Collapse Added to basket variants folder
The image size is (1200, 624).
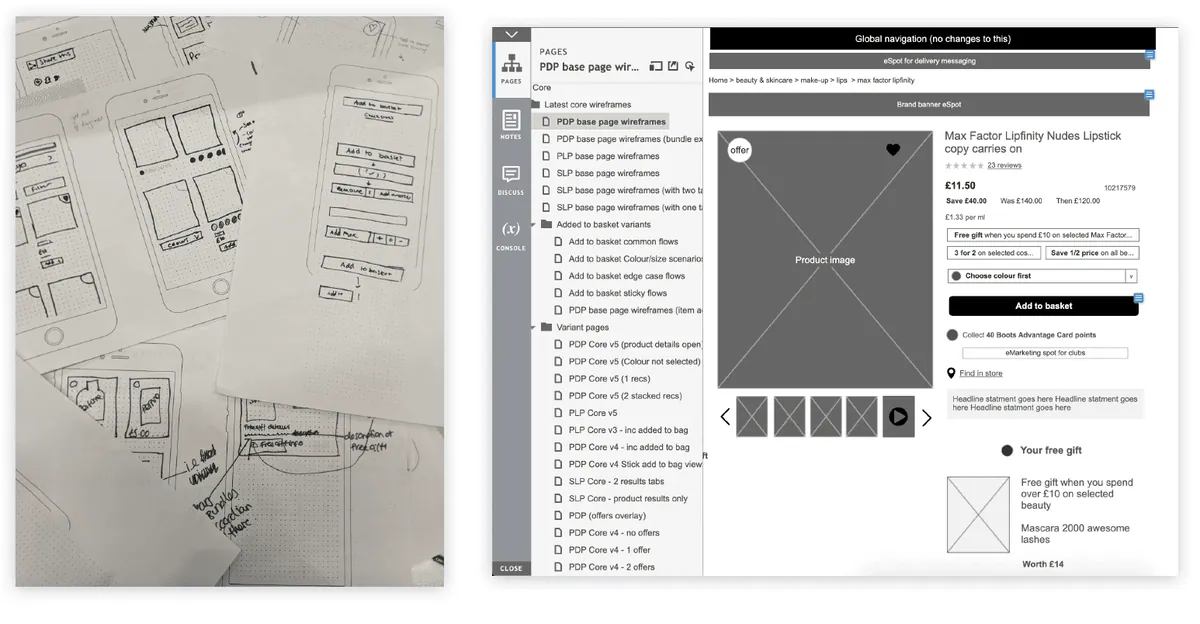coord(535,224)
